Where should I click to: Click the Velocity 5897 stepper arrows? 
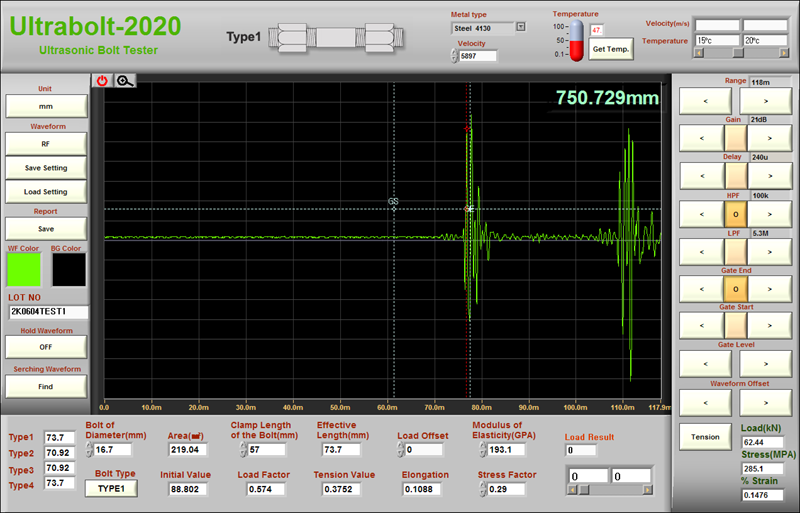(454, 56)
